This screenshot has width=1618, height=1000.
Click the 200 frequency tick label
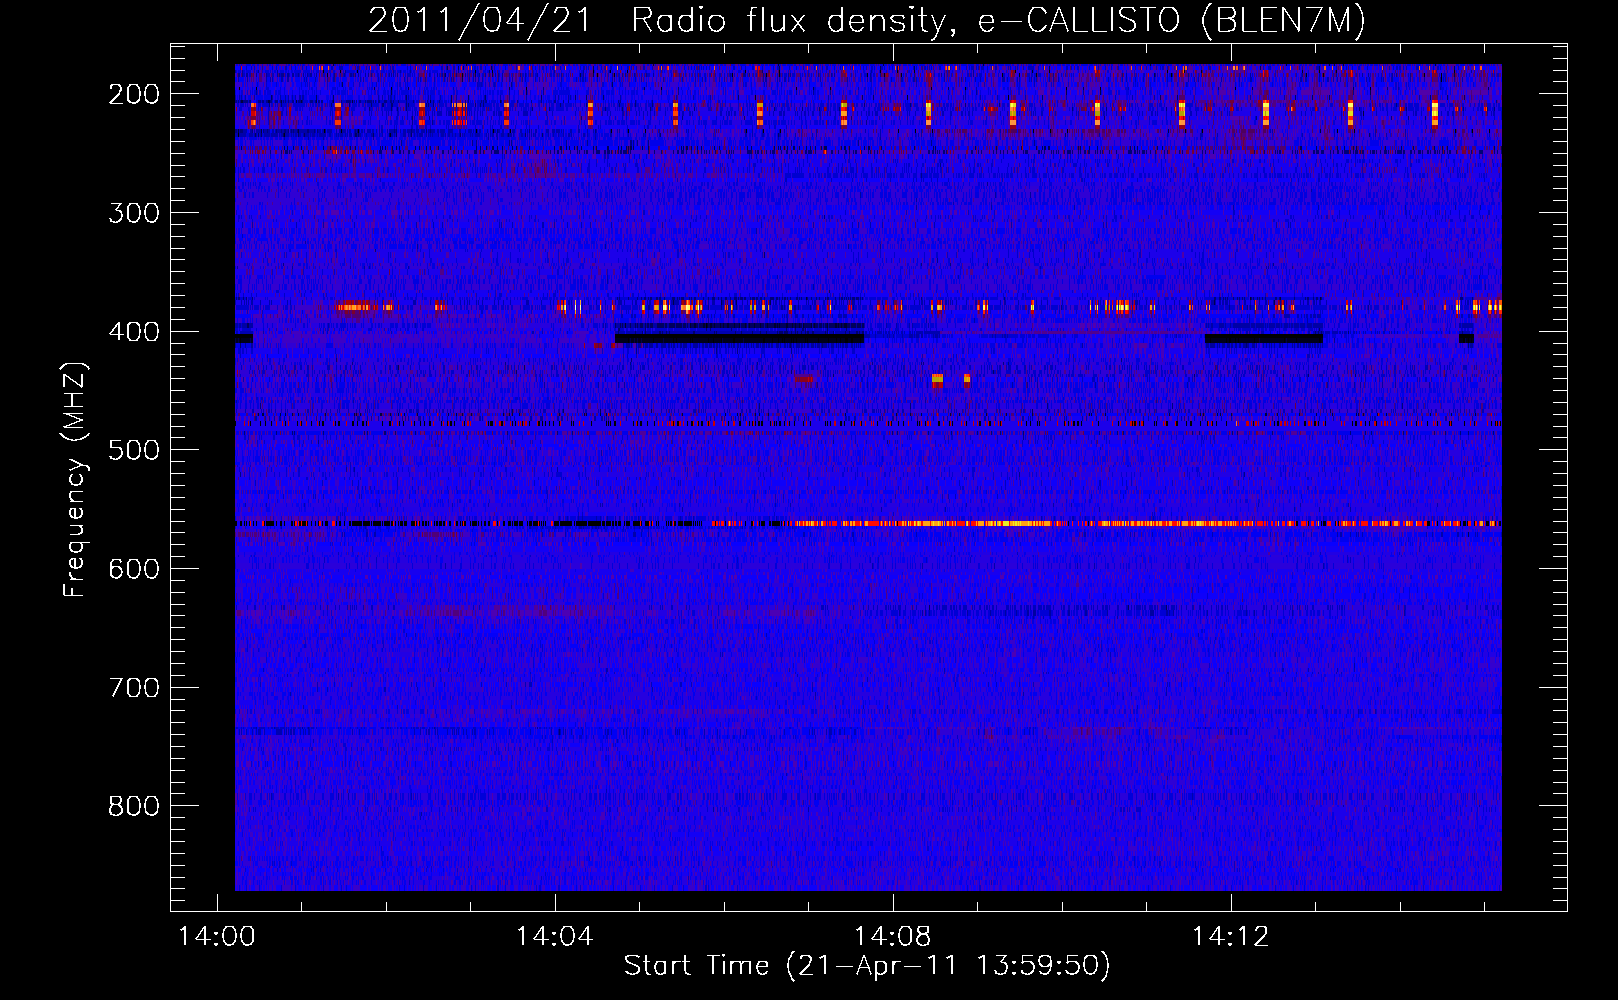(x=134, y=94)
